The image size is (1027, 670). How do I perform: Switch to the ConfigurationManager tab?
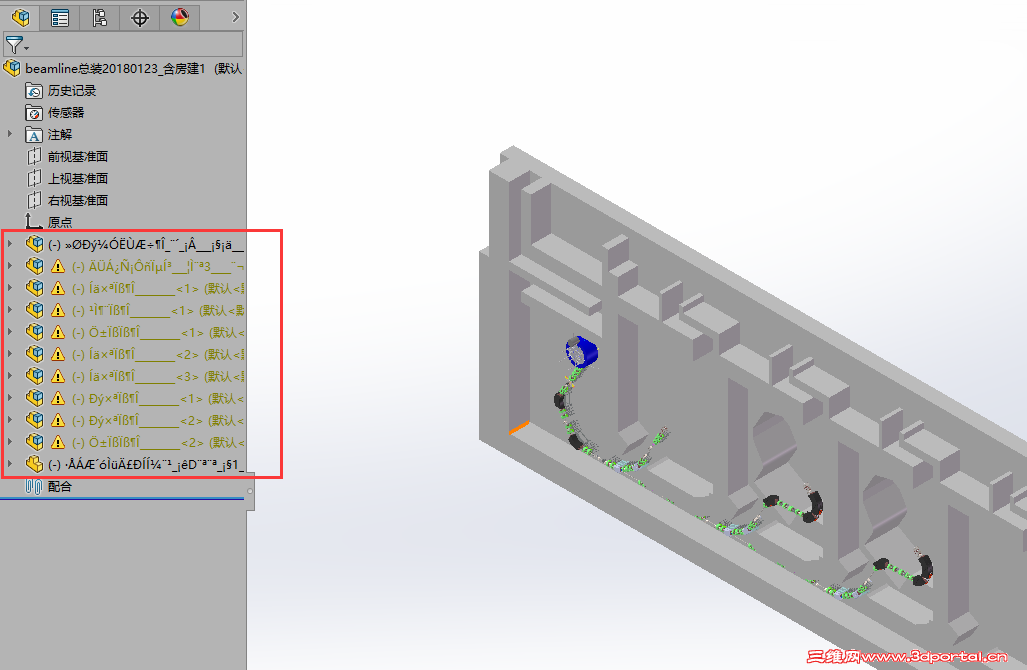click(100, 17)
